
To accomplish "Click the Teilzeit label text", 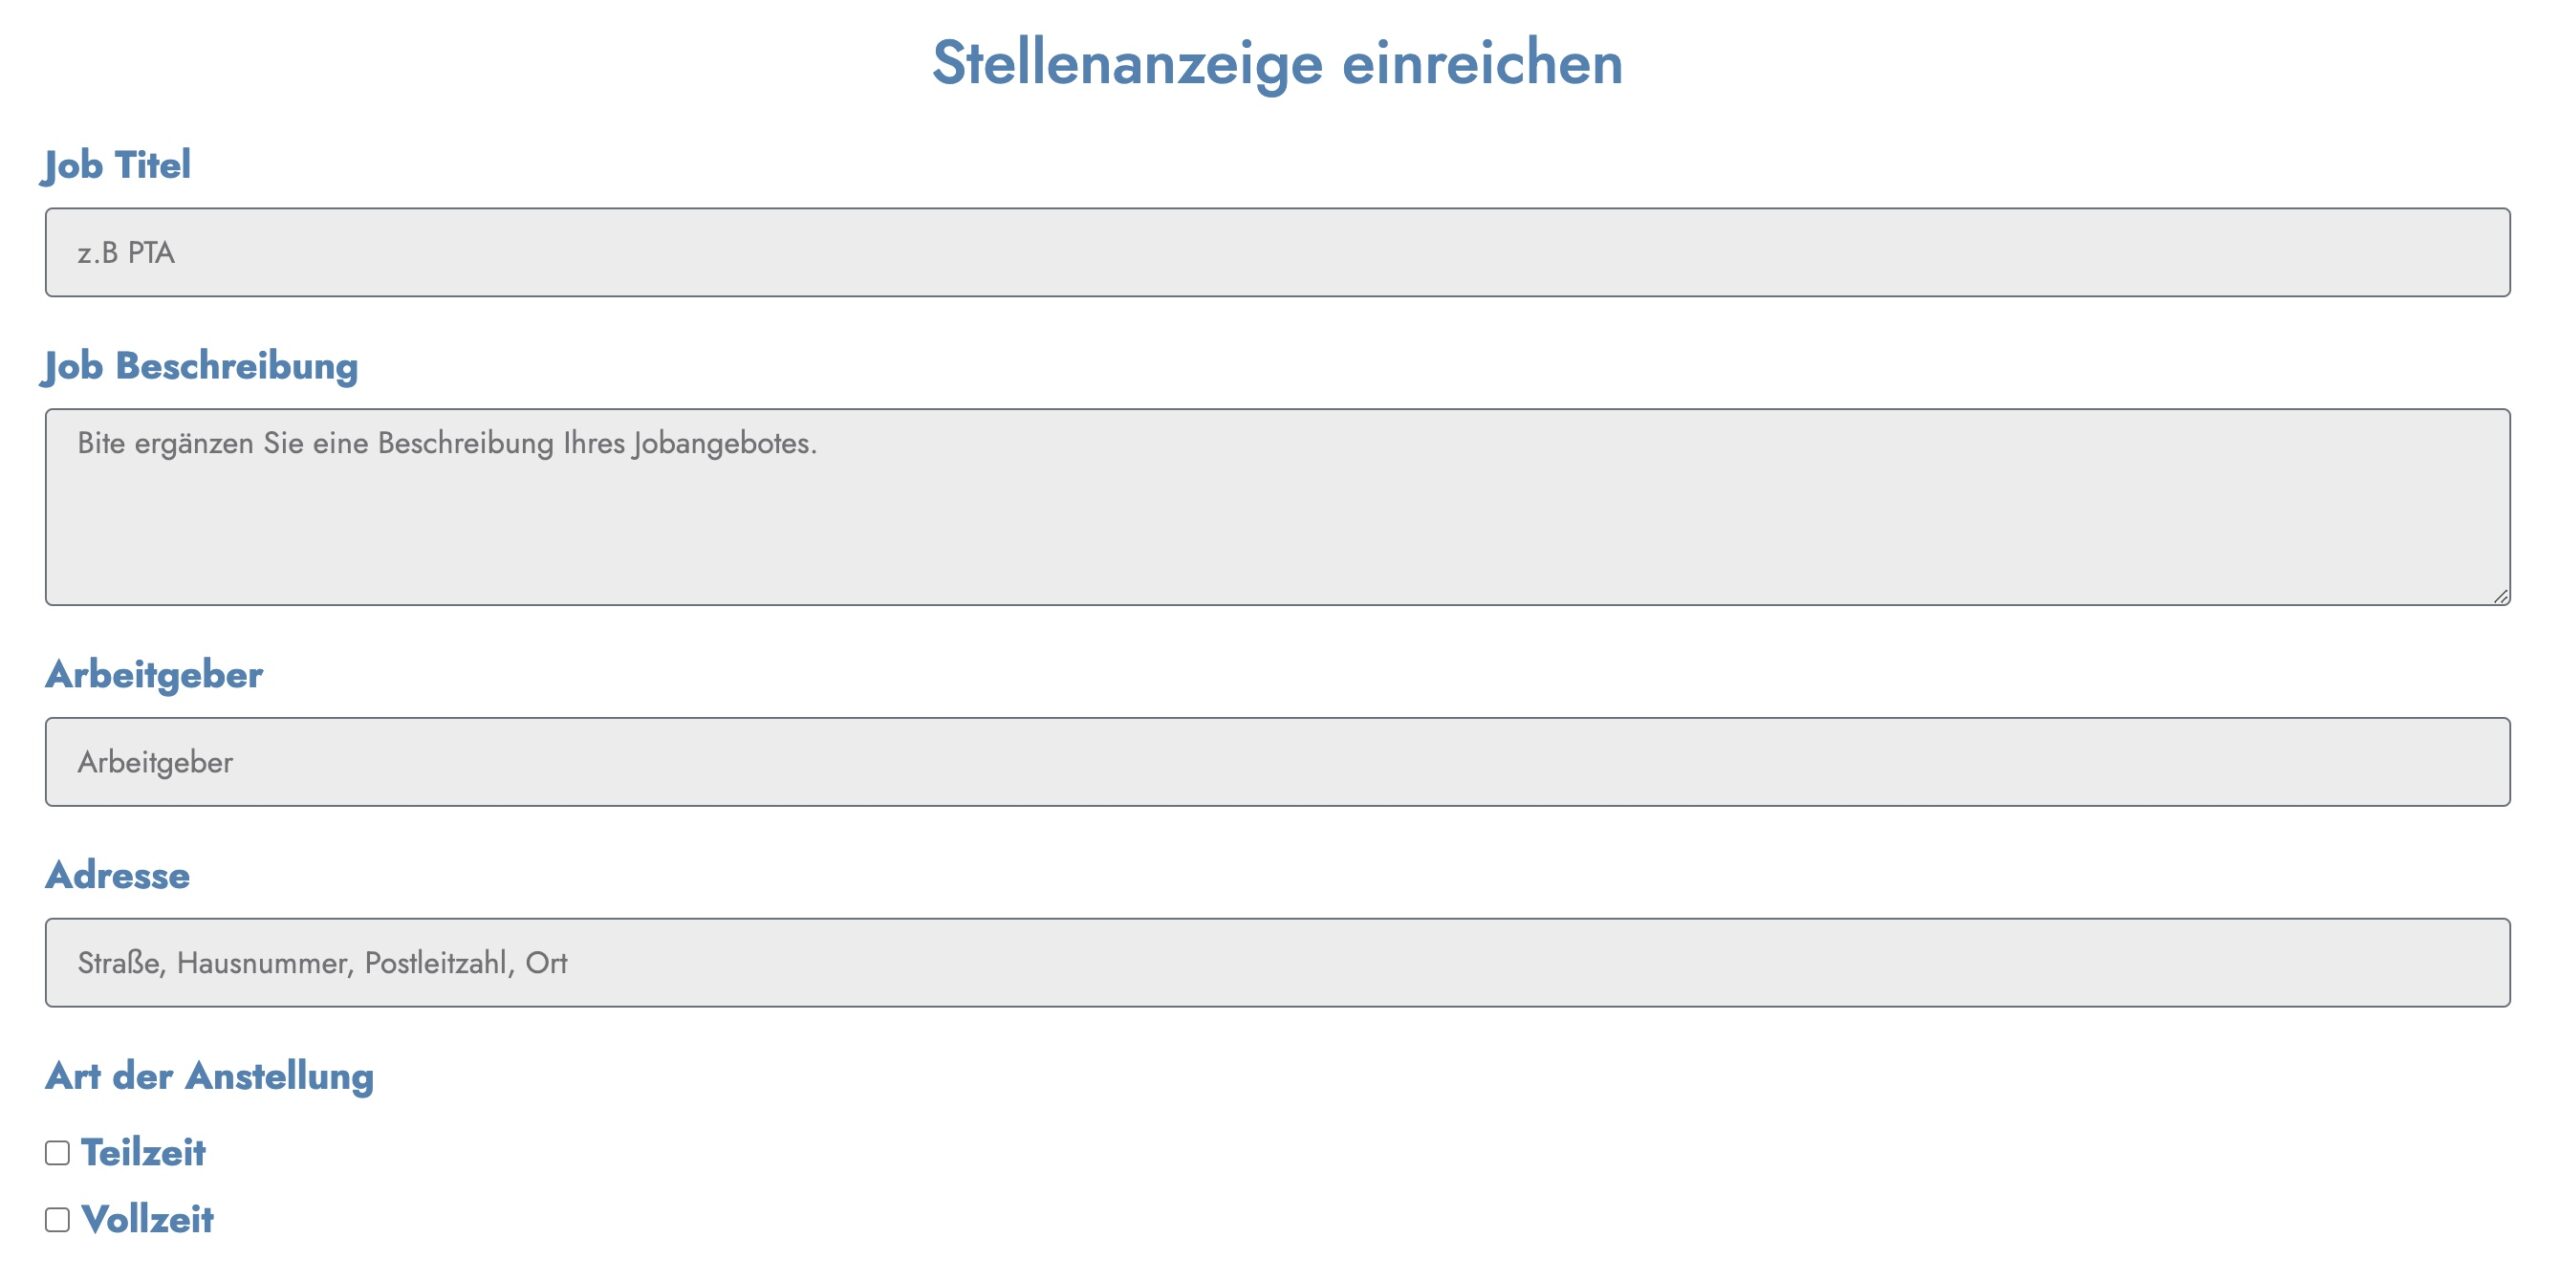I will point(143,1153).
